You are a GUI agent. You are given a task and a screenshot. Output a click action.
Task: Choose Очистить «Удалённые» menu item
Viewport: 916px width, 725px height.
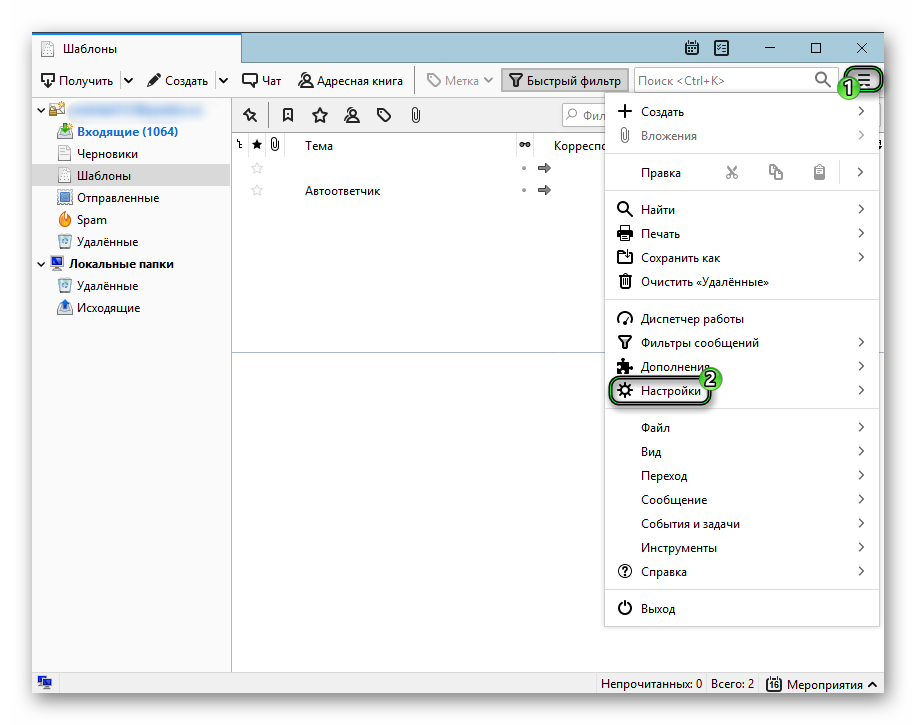click(x=741, y=282)
